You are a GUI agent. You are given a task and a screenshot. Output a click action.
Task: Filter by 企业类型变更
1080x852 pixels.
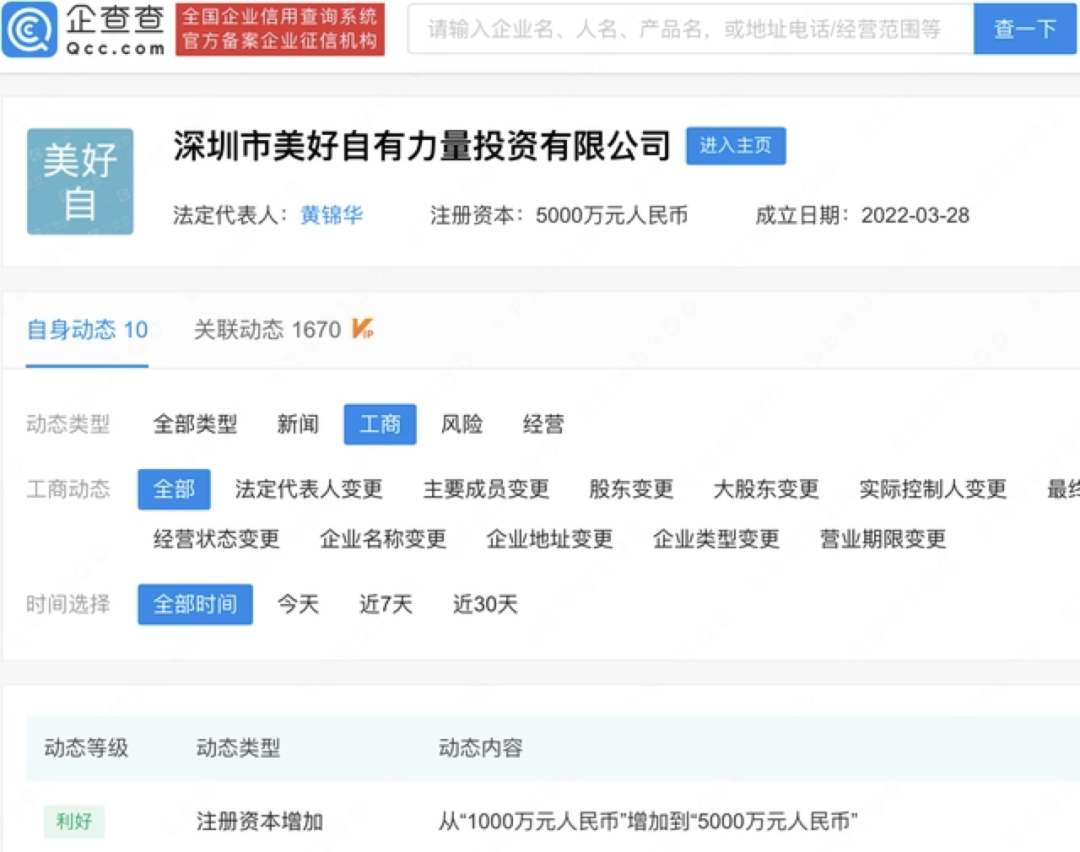click(716, 539)
